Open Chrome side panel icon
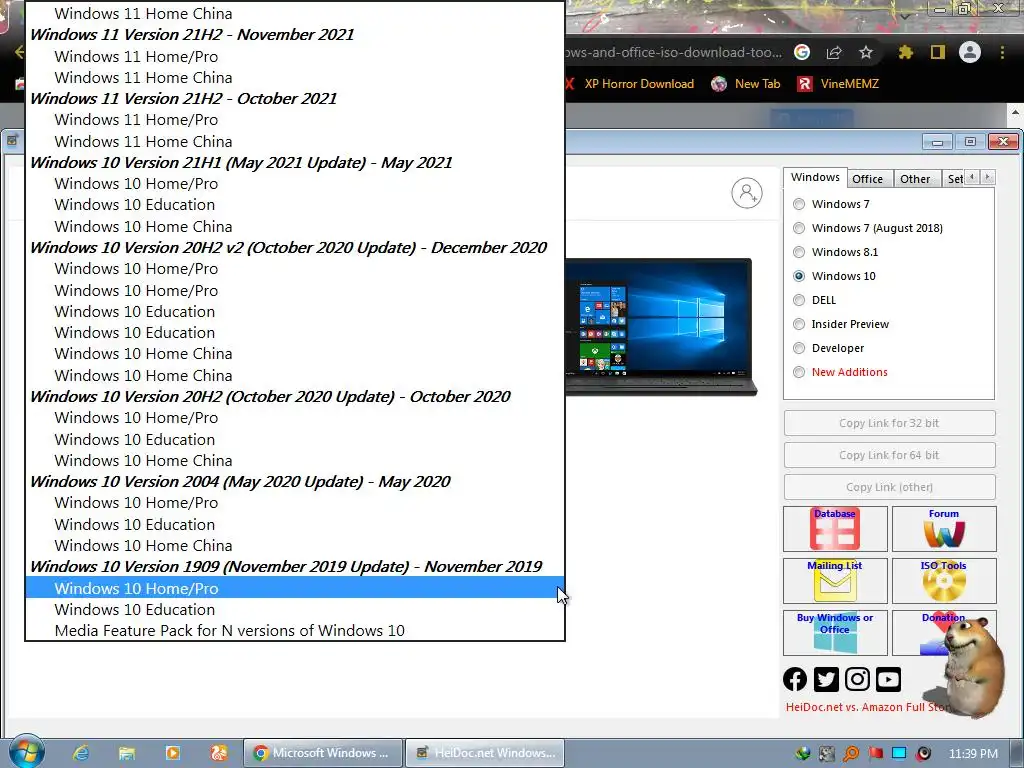Viewport: 1024px width, 768px height. coord(938,52)
